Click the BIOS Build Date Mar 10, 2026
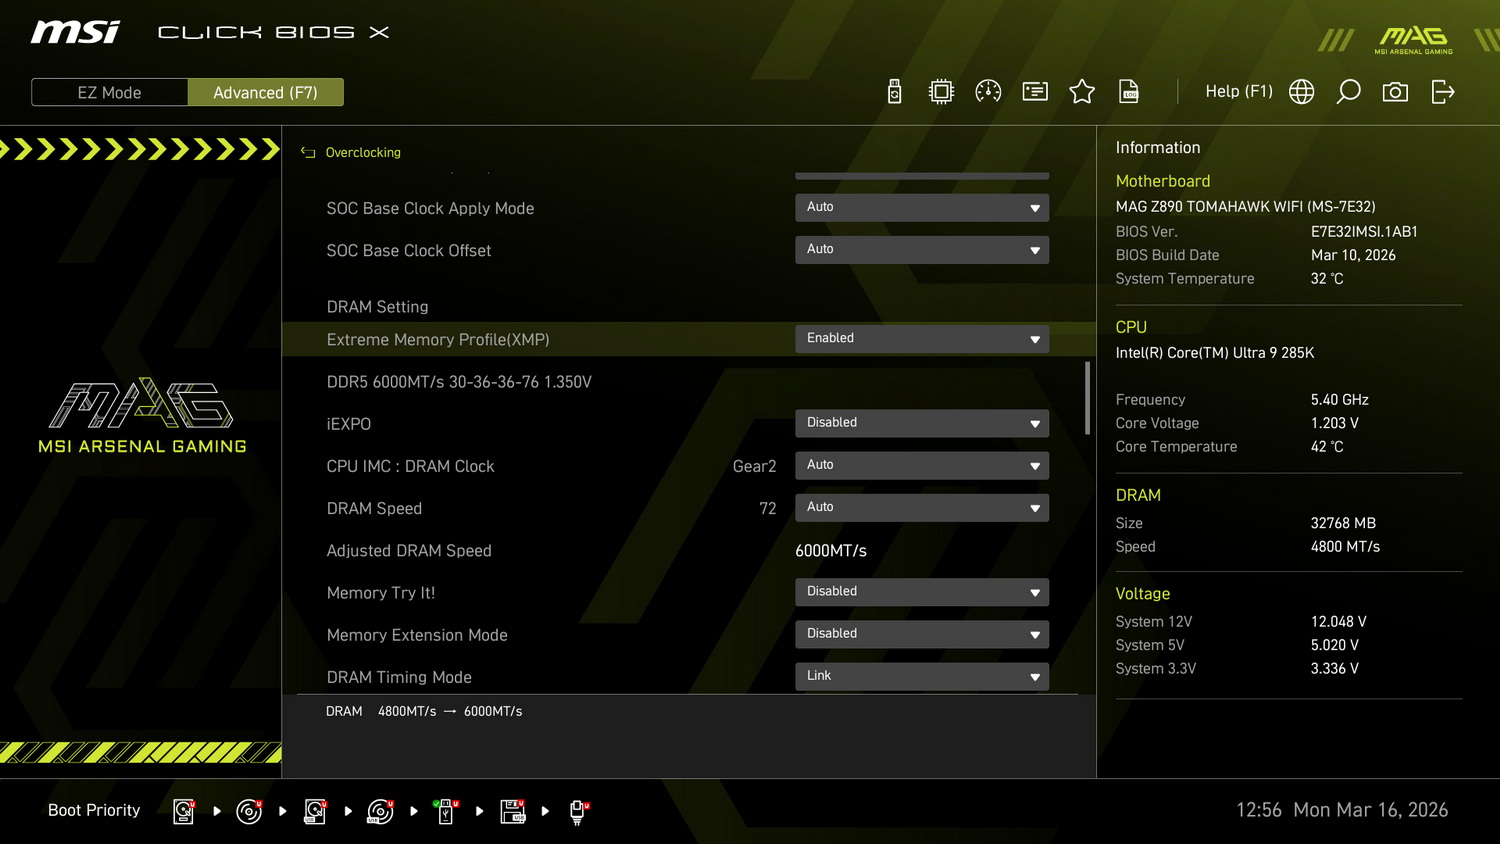1500x844 pixels. point(1353,255)
